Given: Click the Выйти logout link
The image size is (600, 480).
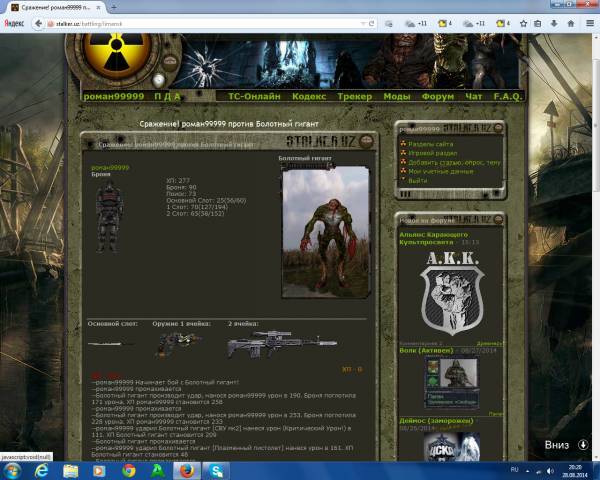Looking at the screenshot, I should [417, 181].
